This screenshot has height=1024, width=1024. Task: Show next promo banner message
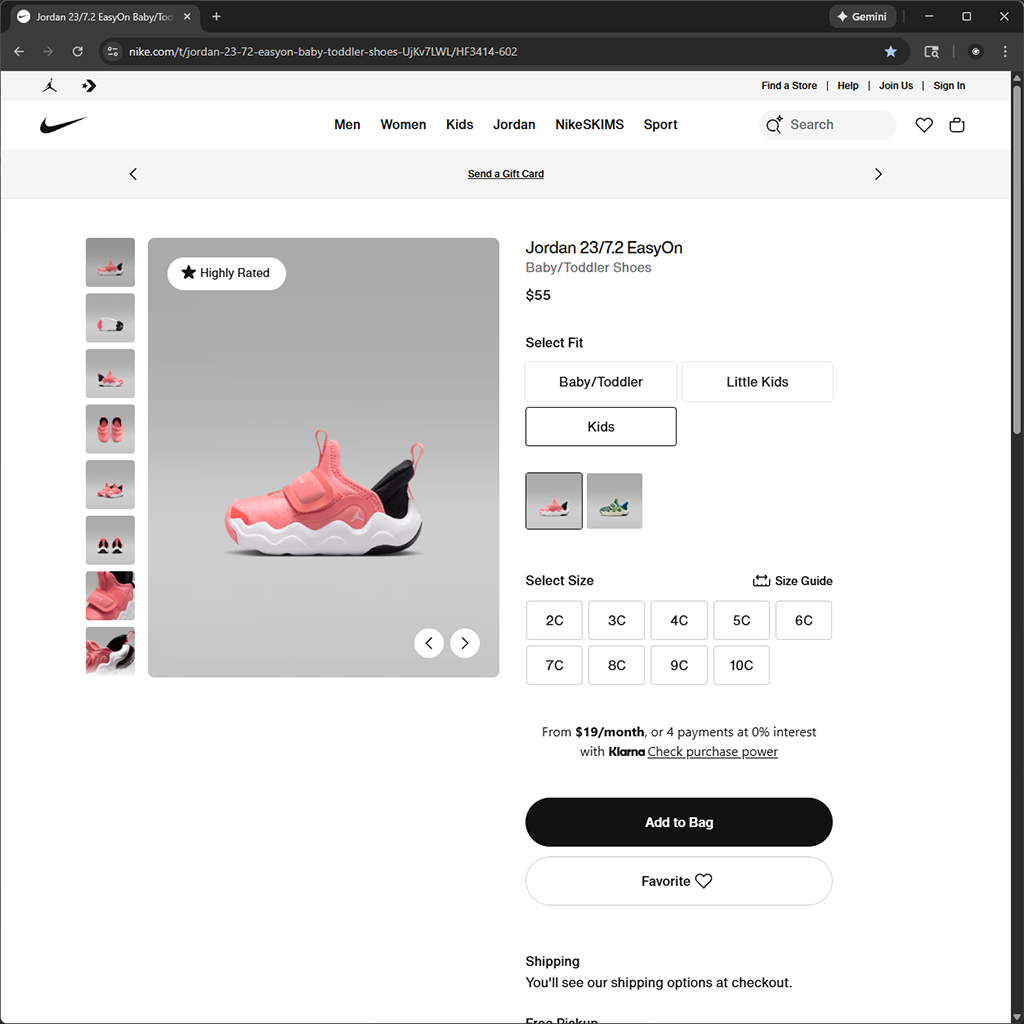pos(878,174)
